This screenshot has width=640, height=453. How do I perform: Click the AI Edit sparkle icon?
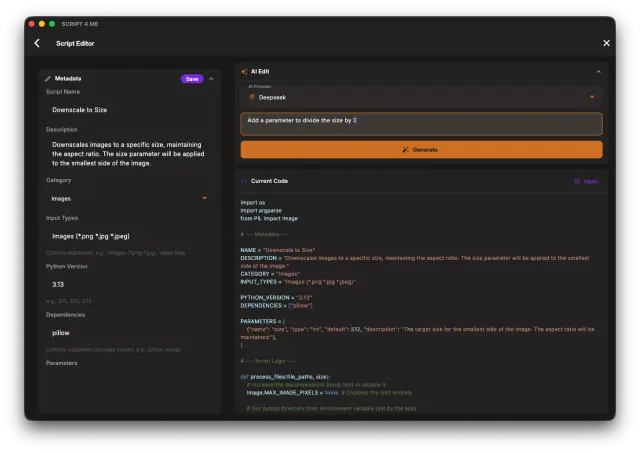pos(244,72)
